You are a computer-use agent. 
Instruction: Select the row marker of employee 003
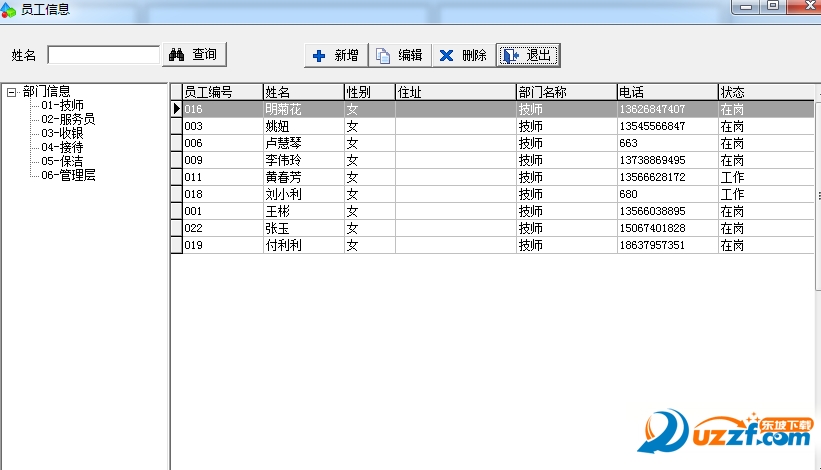(x=176, y=126)
